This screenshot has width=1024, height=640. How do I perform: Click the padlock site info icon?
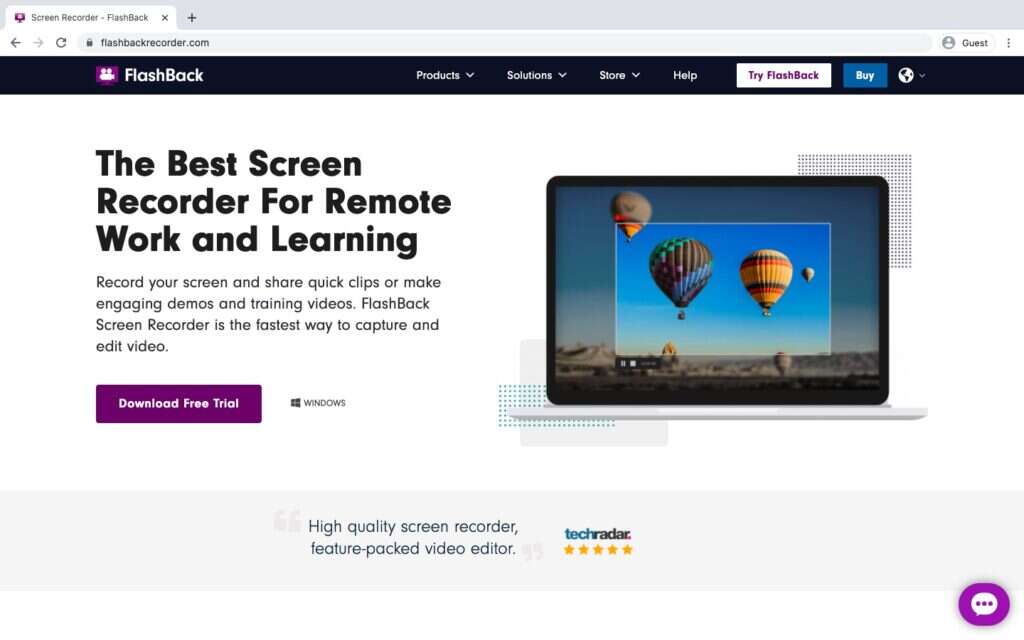tap(89, 42)
